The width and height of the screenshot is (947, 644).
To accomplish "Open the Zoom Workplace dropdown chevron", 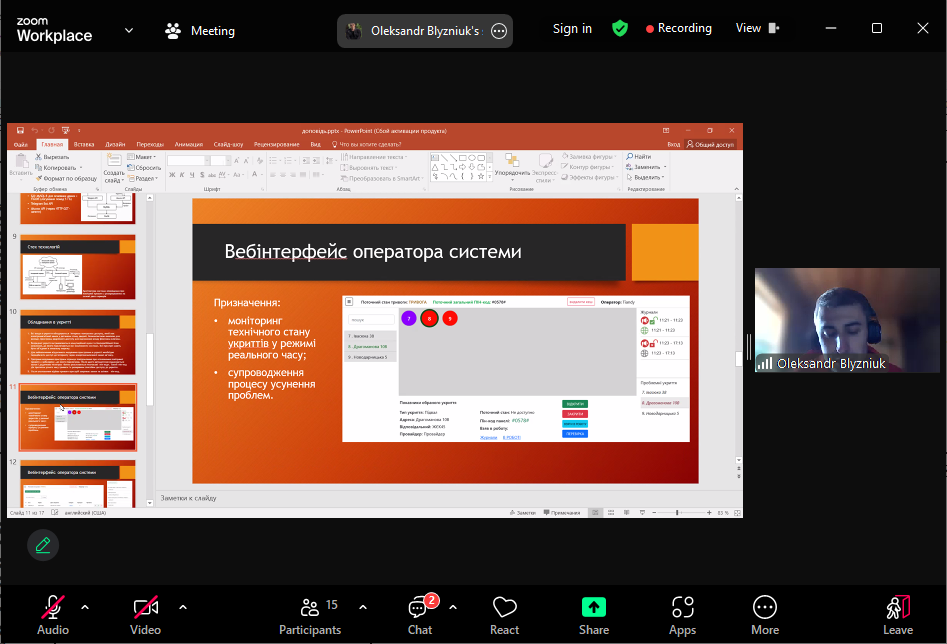I will (x=129, y=31).
